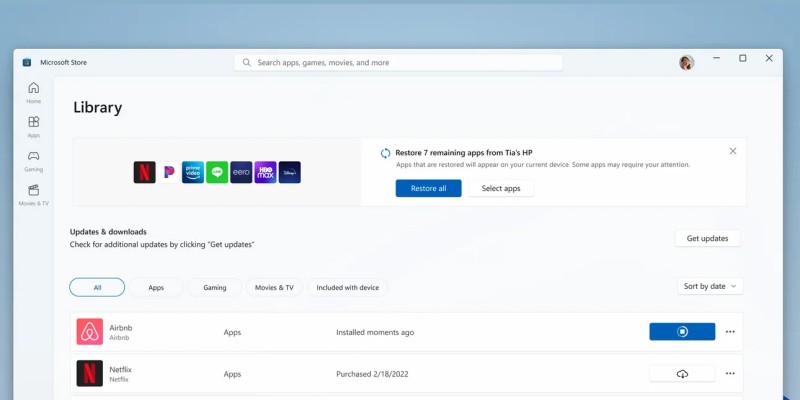Click 'Restore 7 remaining apps' title
This screenshot has width=800, height=400.
(464, 153)
